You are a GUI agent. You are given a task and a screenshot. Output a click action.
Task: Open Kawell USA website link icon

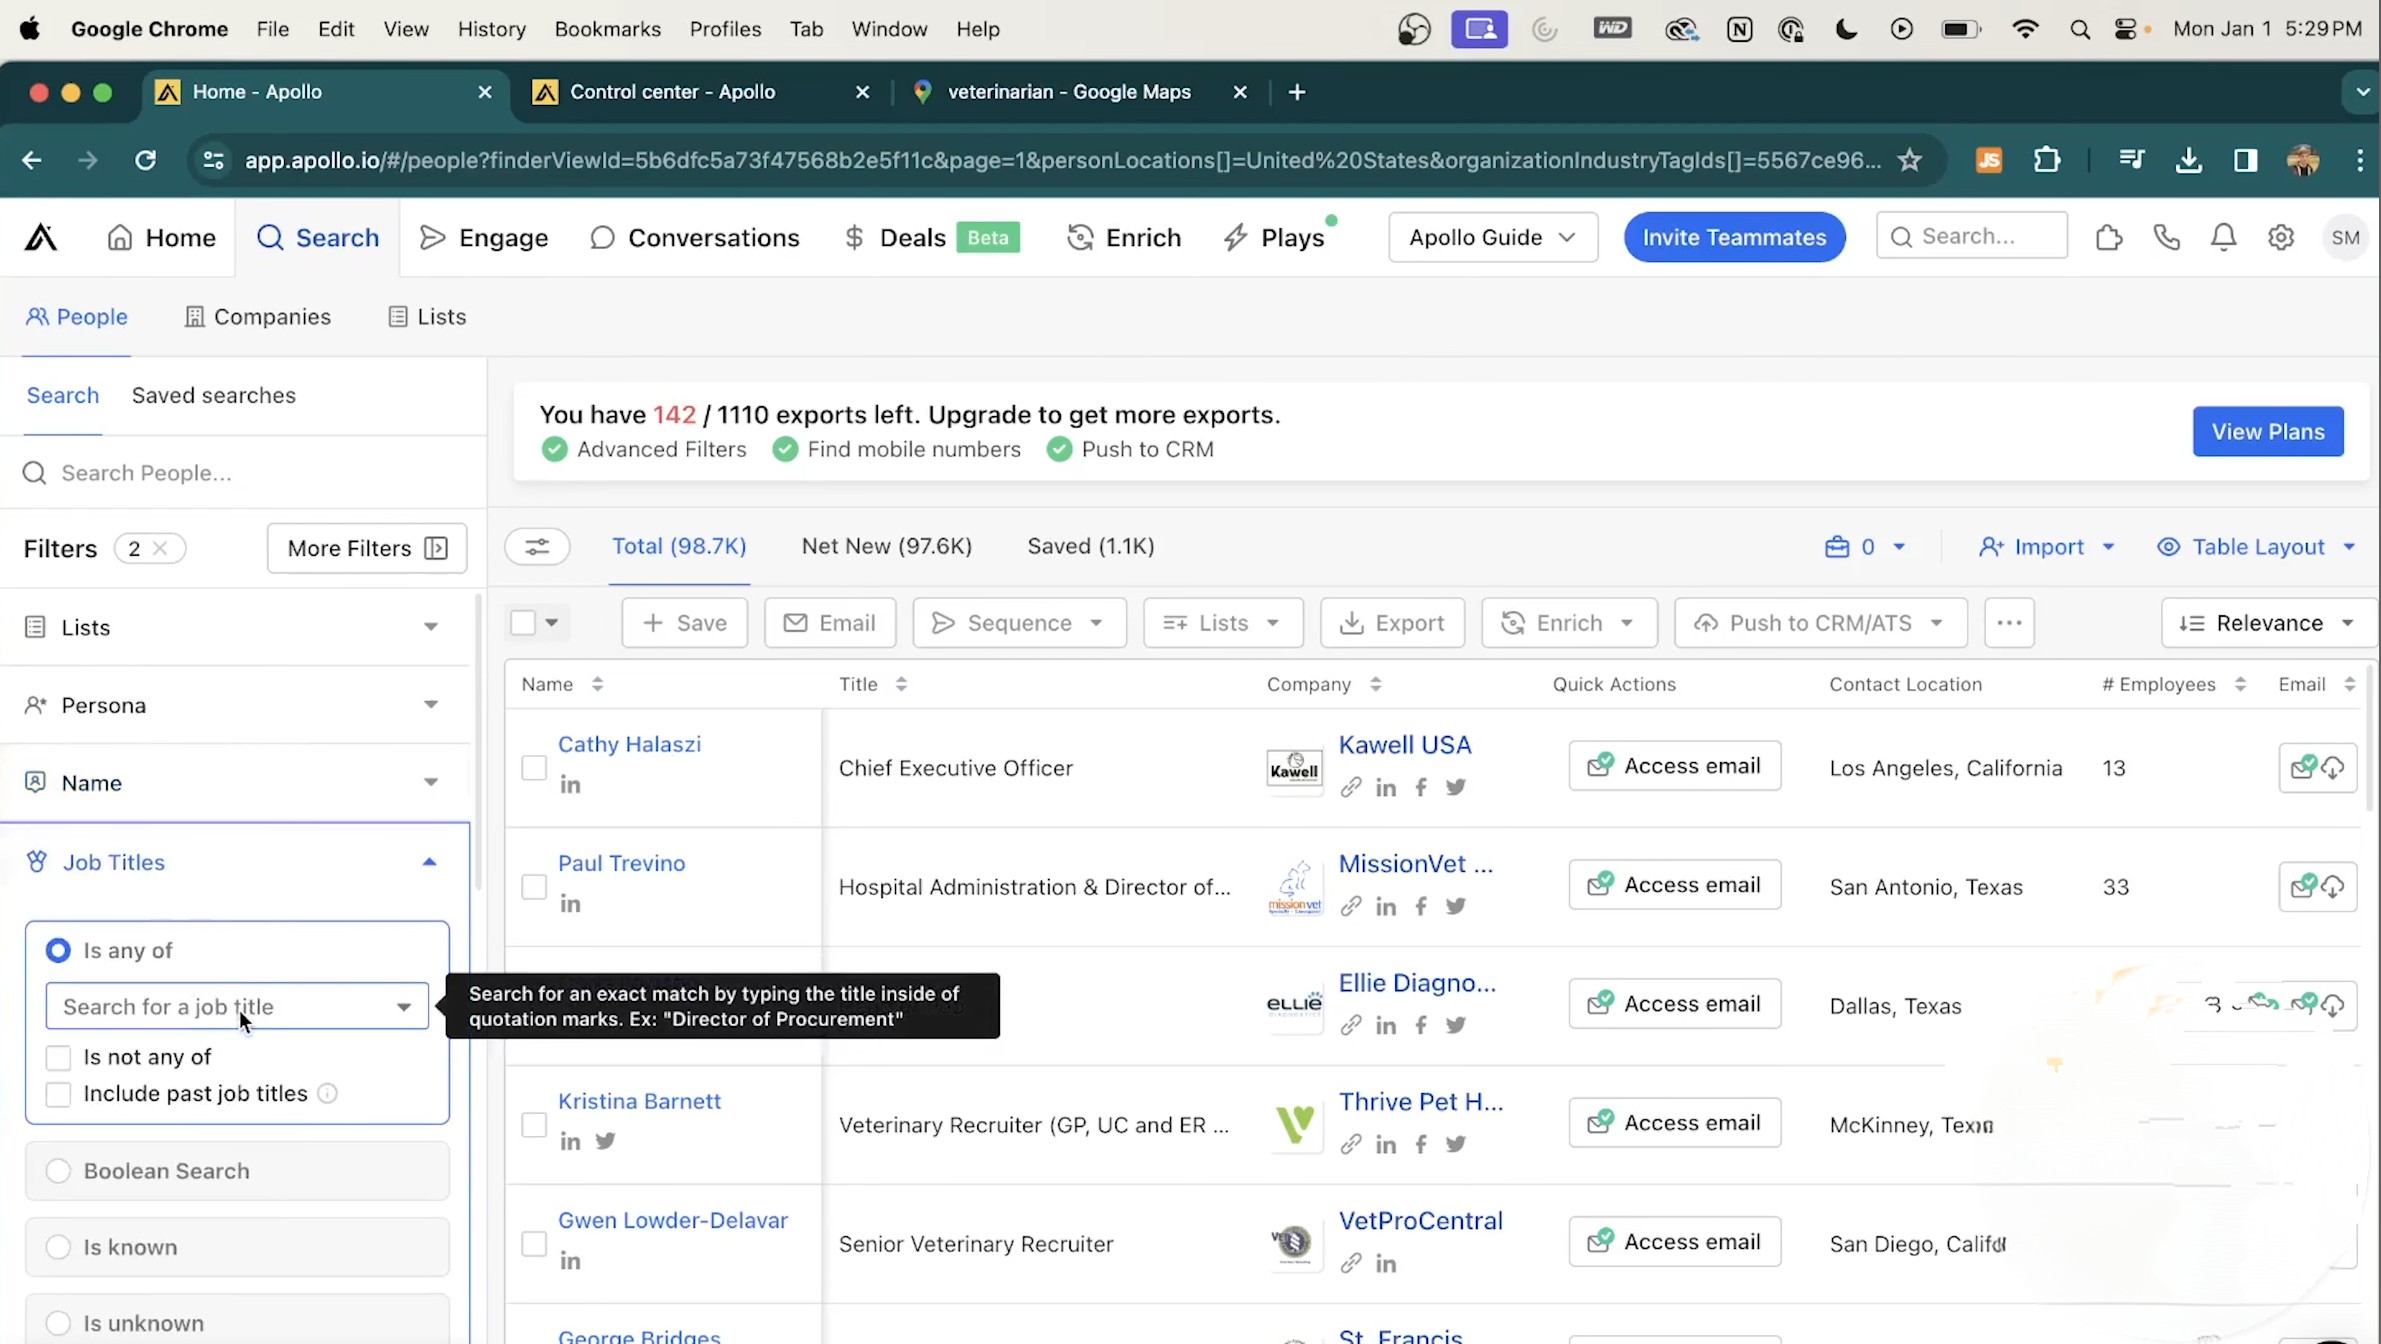1350,787
